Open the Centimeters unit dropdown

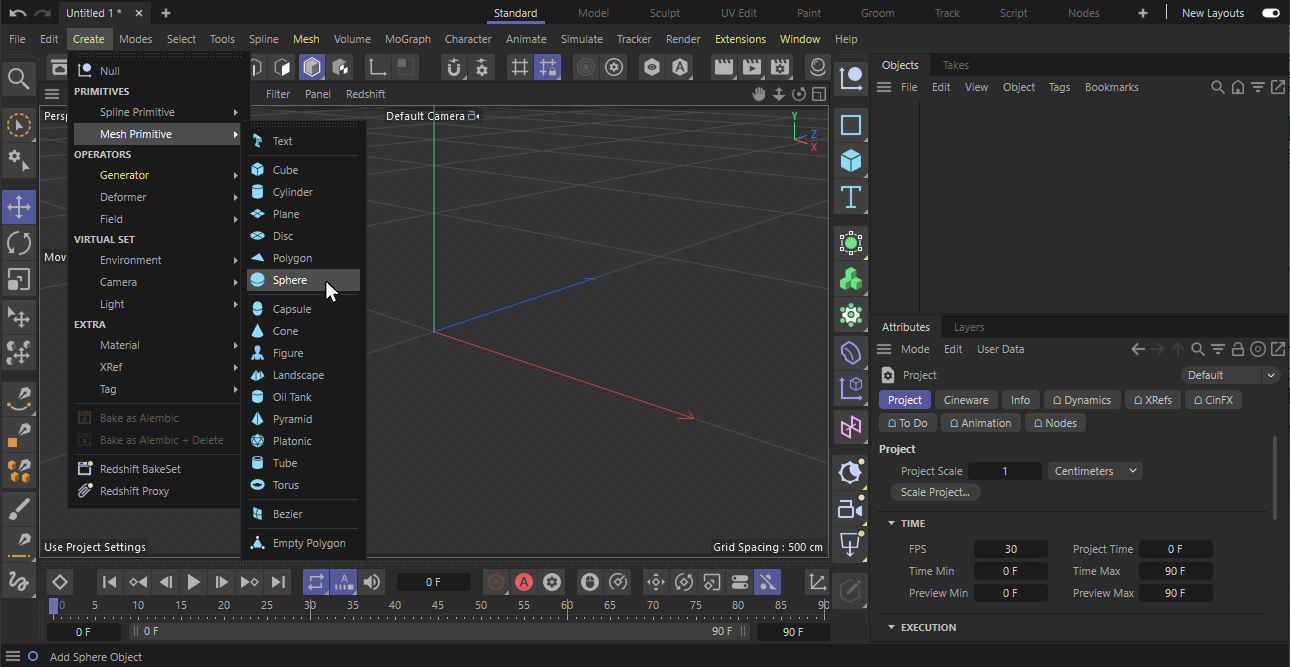[x=1095, y=471]
